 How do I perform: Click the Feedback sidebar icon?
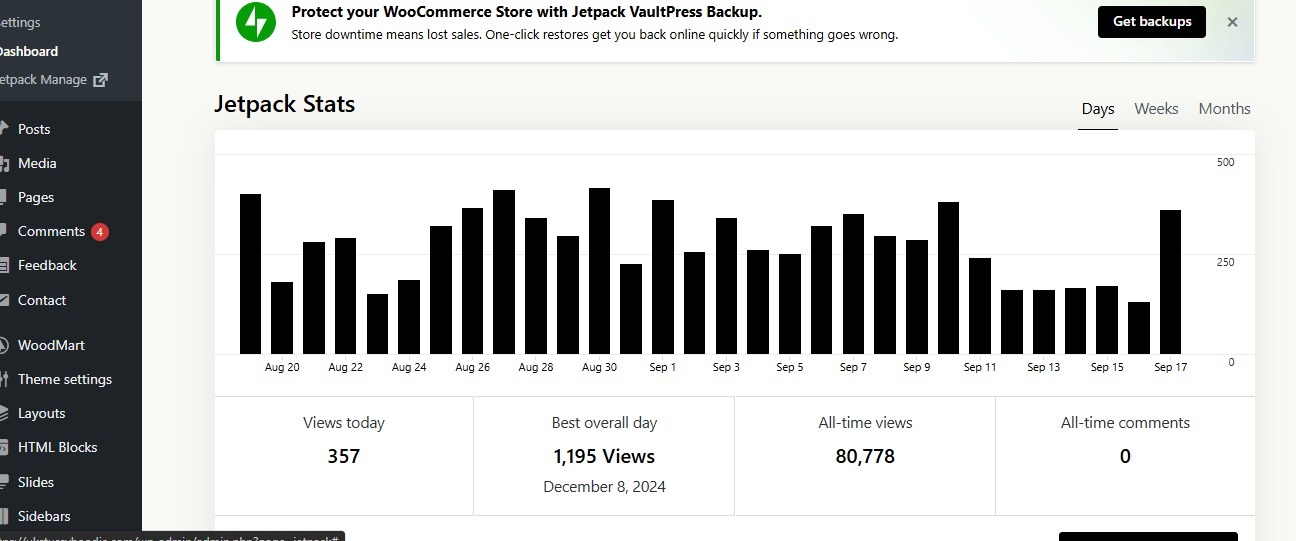tap(3, 265)
